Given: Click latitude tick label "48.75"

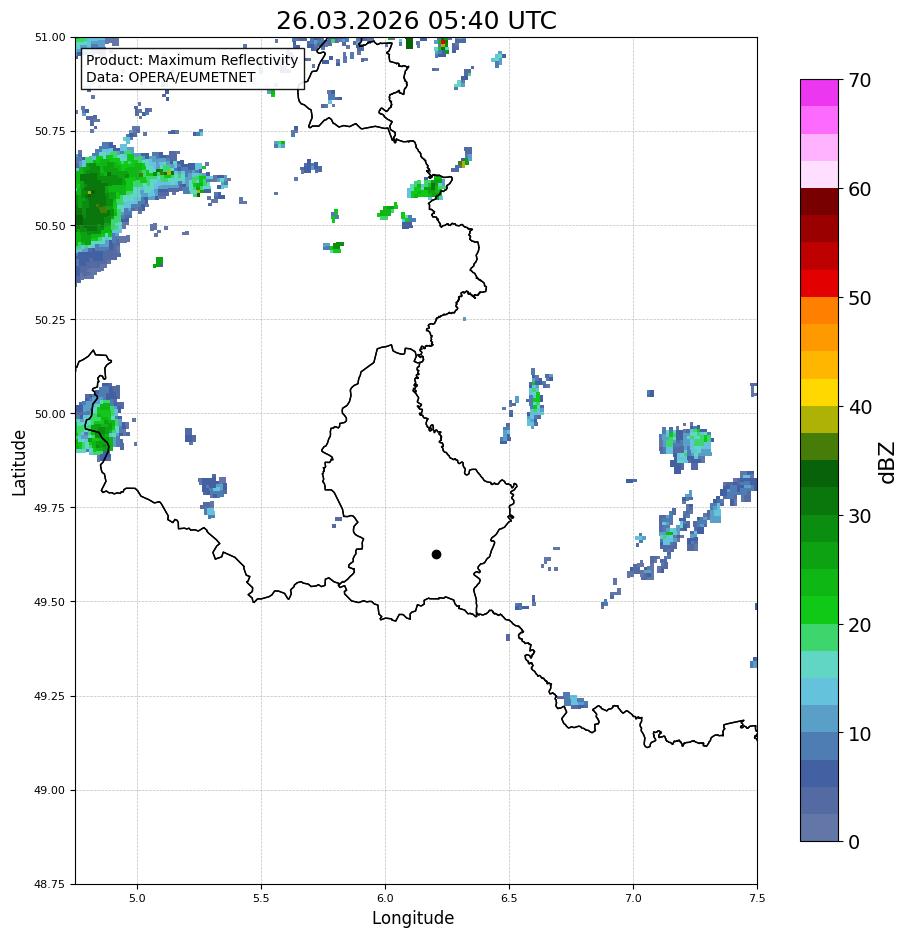Looking at the screenshot, I should point(50,884).
